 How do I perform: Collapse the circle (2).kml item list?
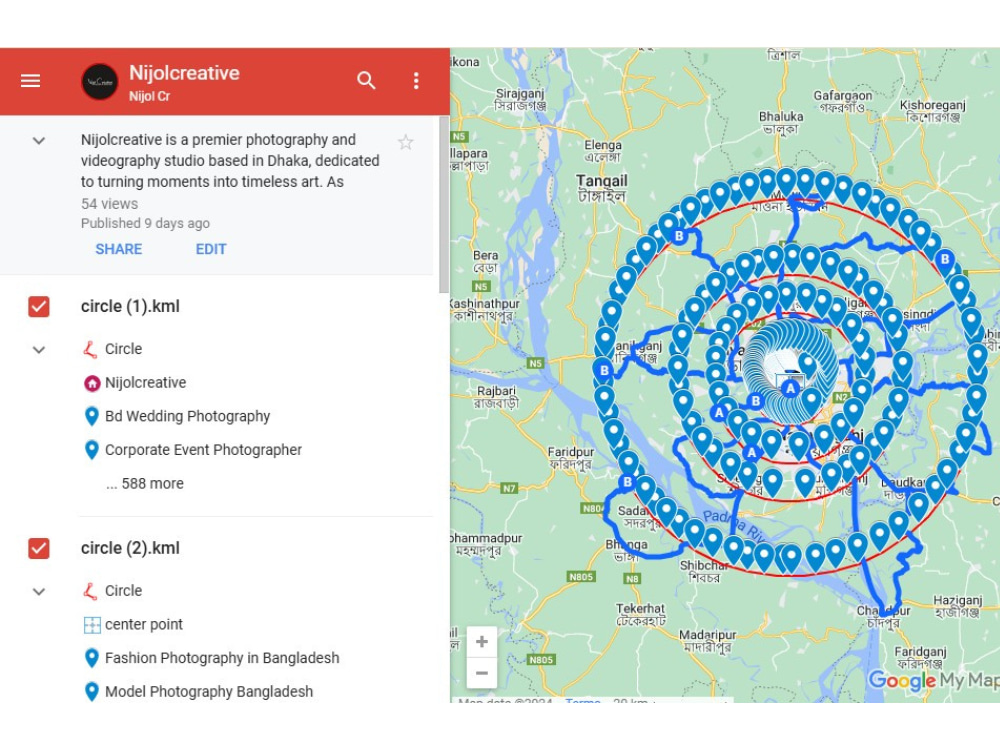[x=39, y=591]
